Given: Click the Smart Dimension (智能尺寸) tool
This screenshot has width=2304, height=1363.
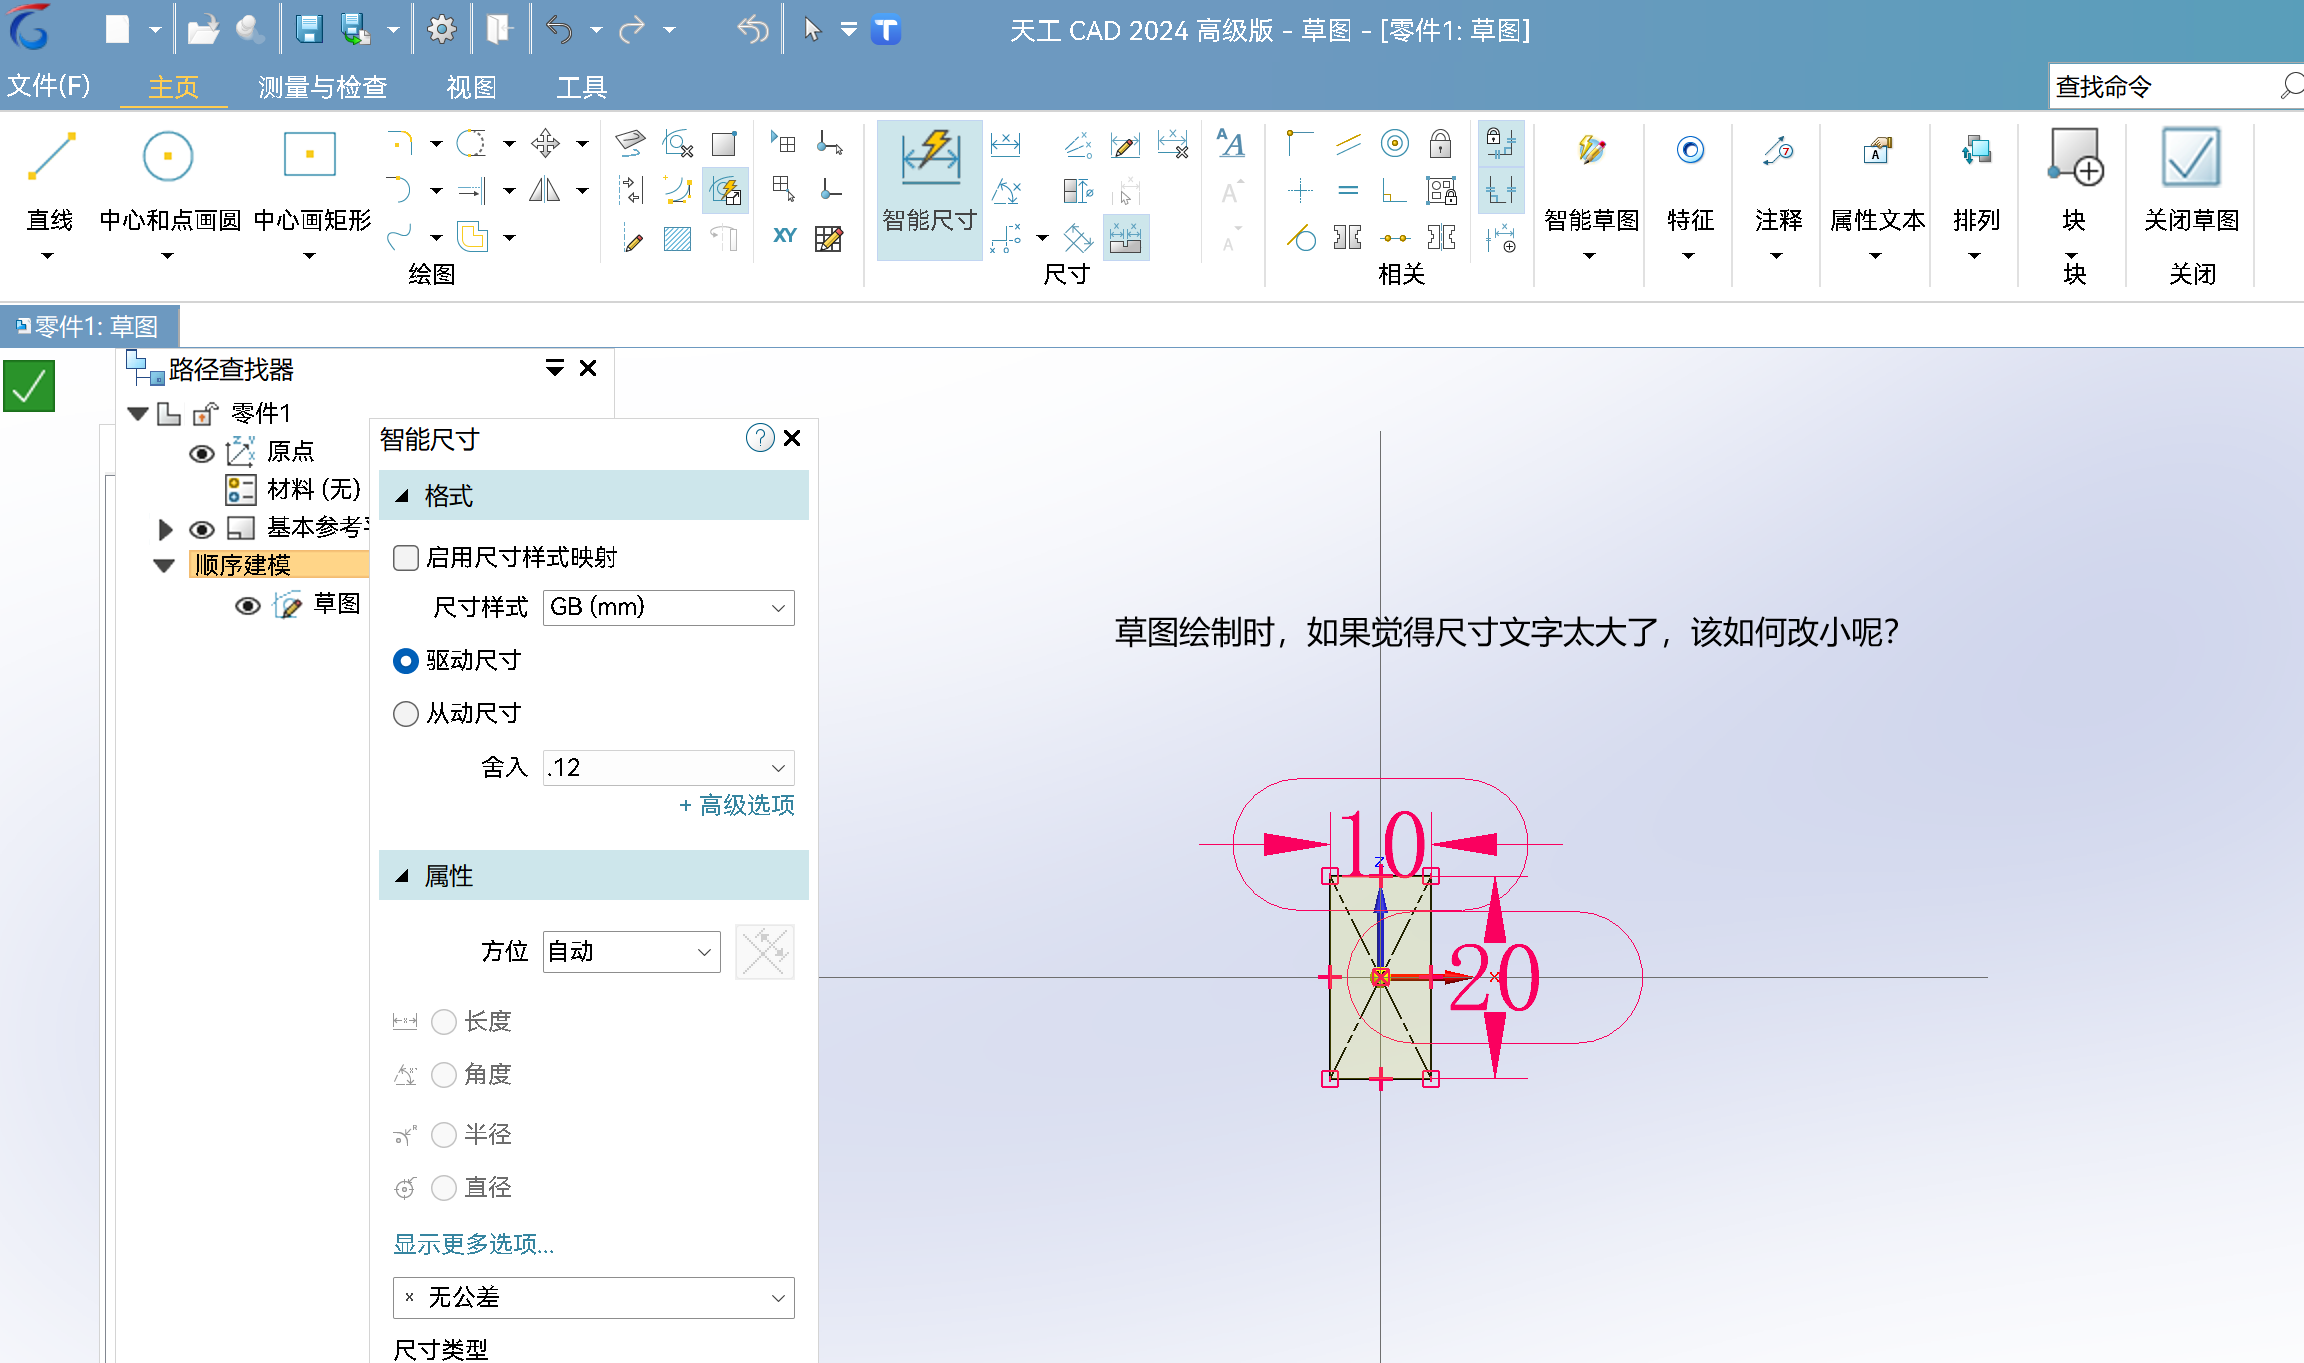Looking at the screenshot, I should [x=930, y=190].
